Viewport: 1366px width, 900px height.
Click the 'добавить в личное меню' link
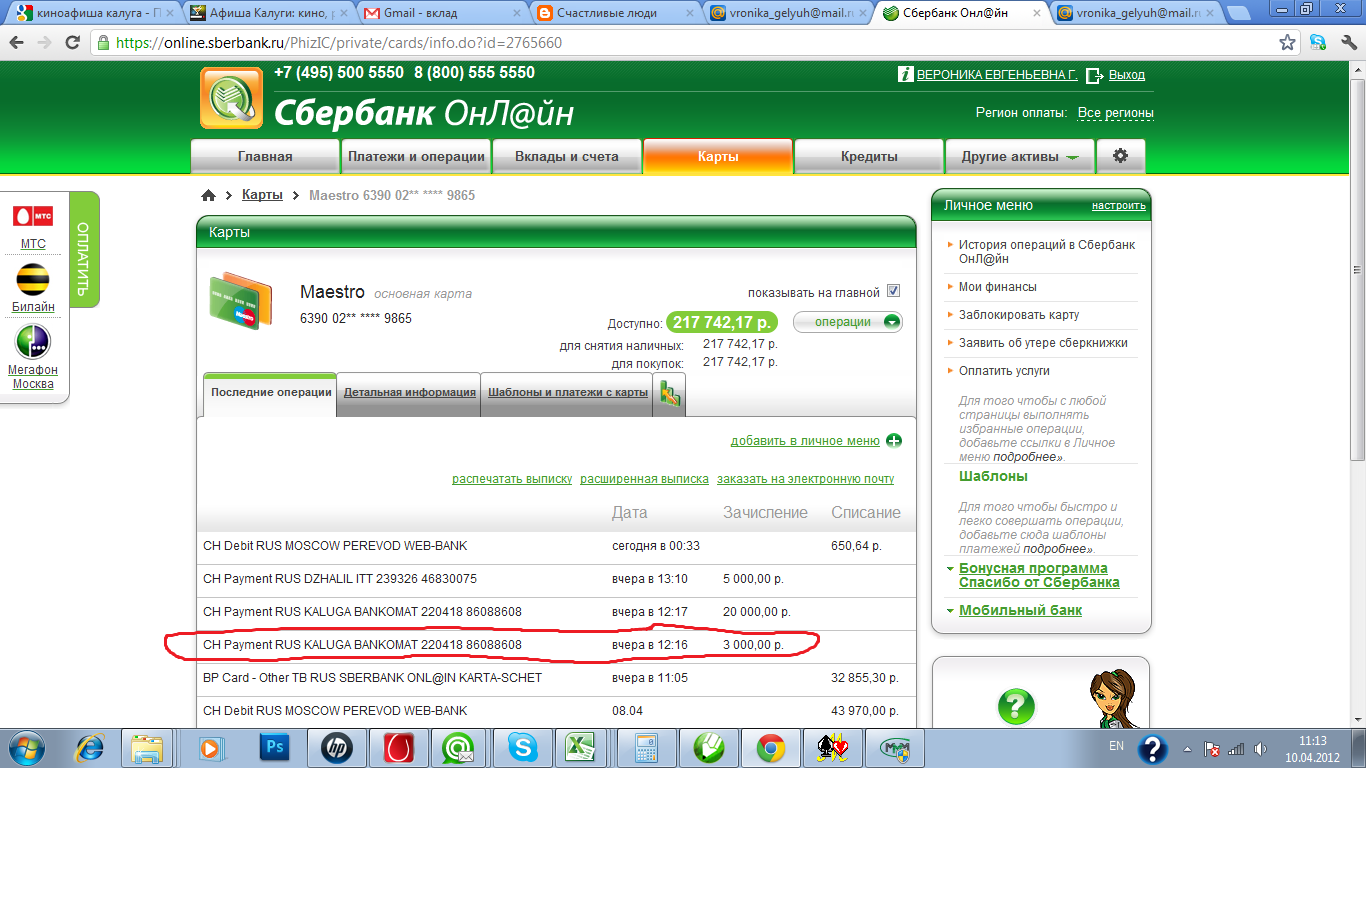[x=805, y=441]
